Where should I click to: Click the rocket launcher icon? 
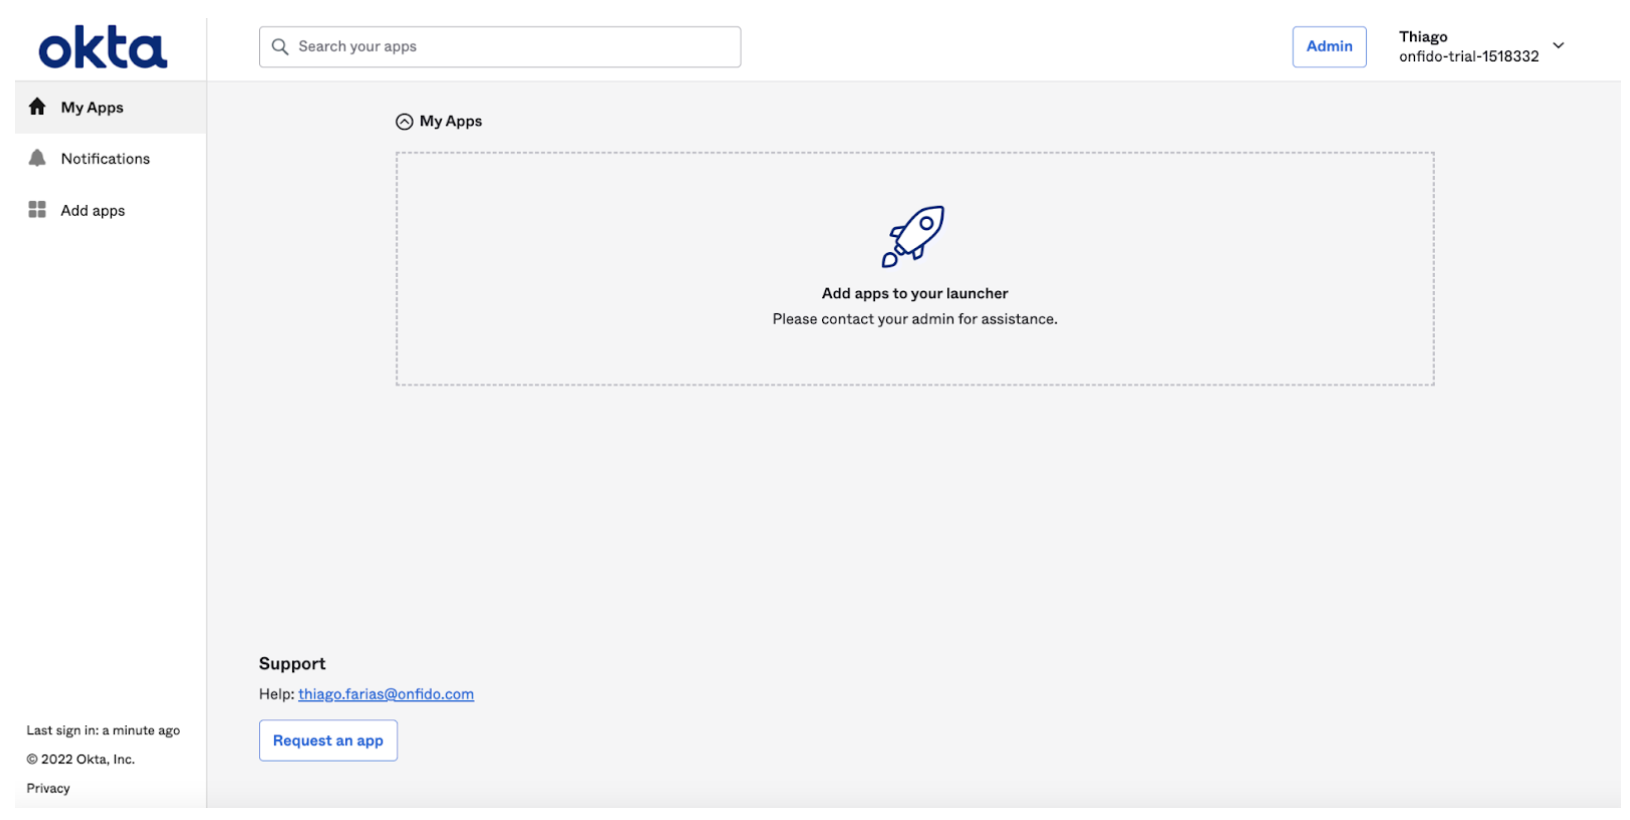tap(913, 236)
